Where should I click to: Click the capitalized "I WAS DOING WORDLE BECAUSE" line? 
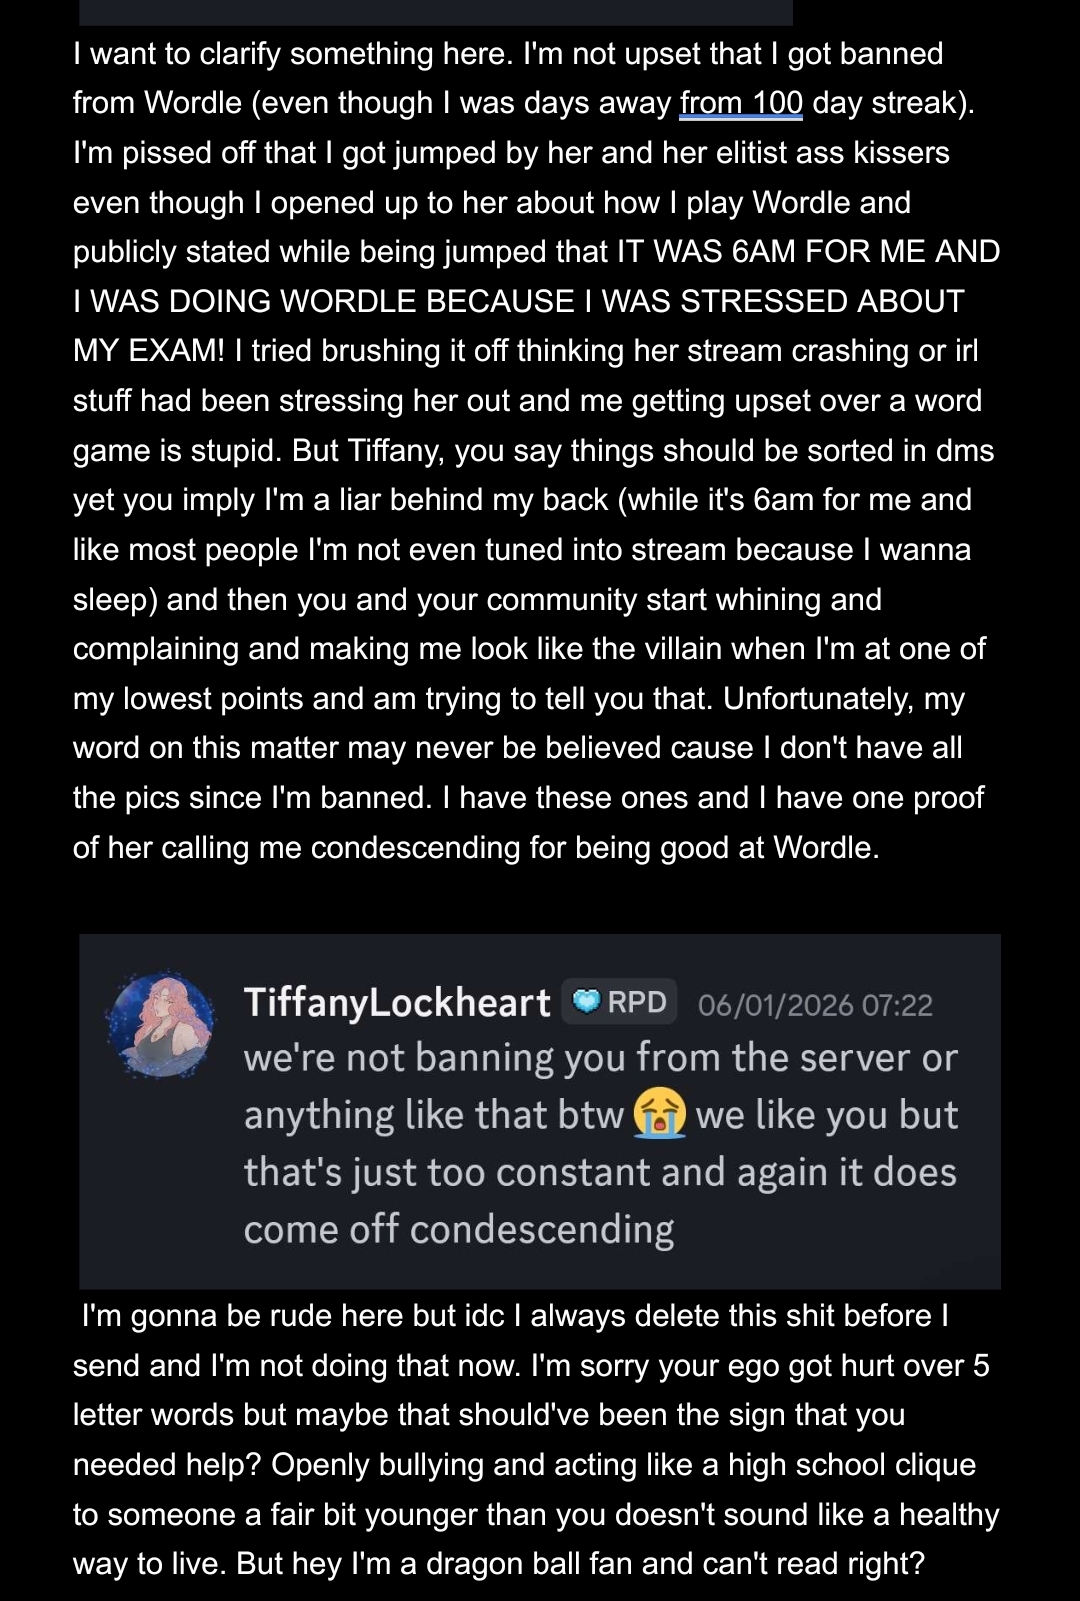518,301
